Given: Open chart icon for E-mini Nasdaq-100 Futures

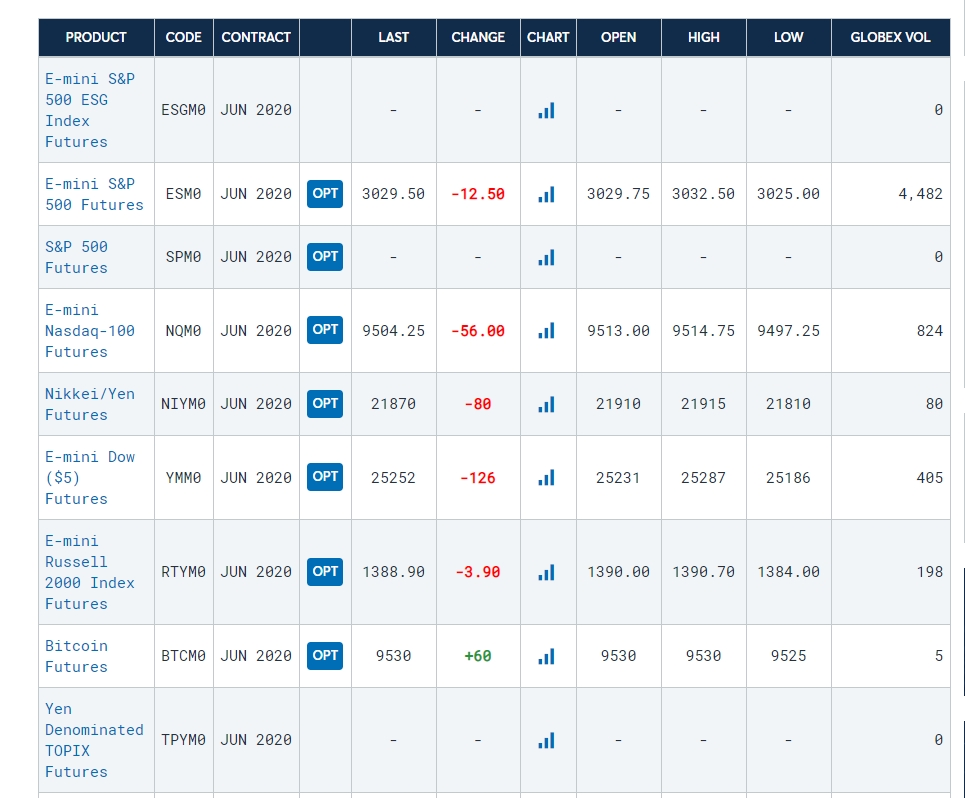Looking at the screenshot, I should (x=547, y=330).
